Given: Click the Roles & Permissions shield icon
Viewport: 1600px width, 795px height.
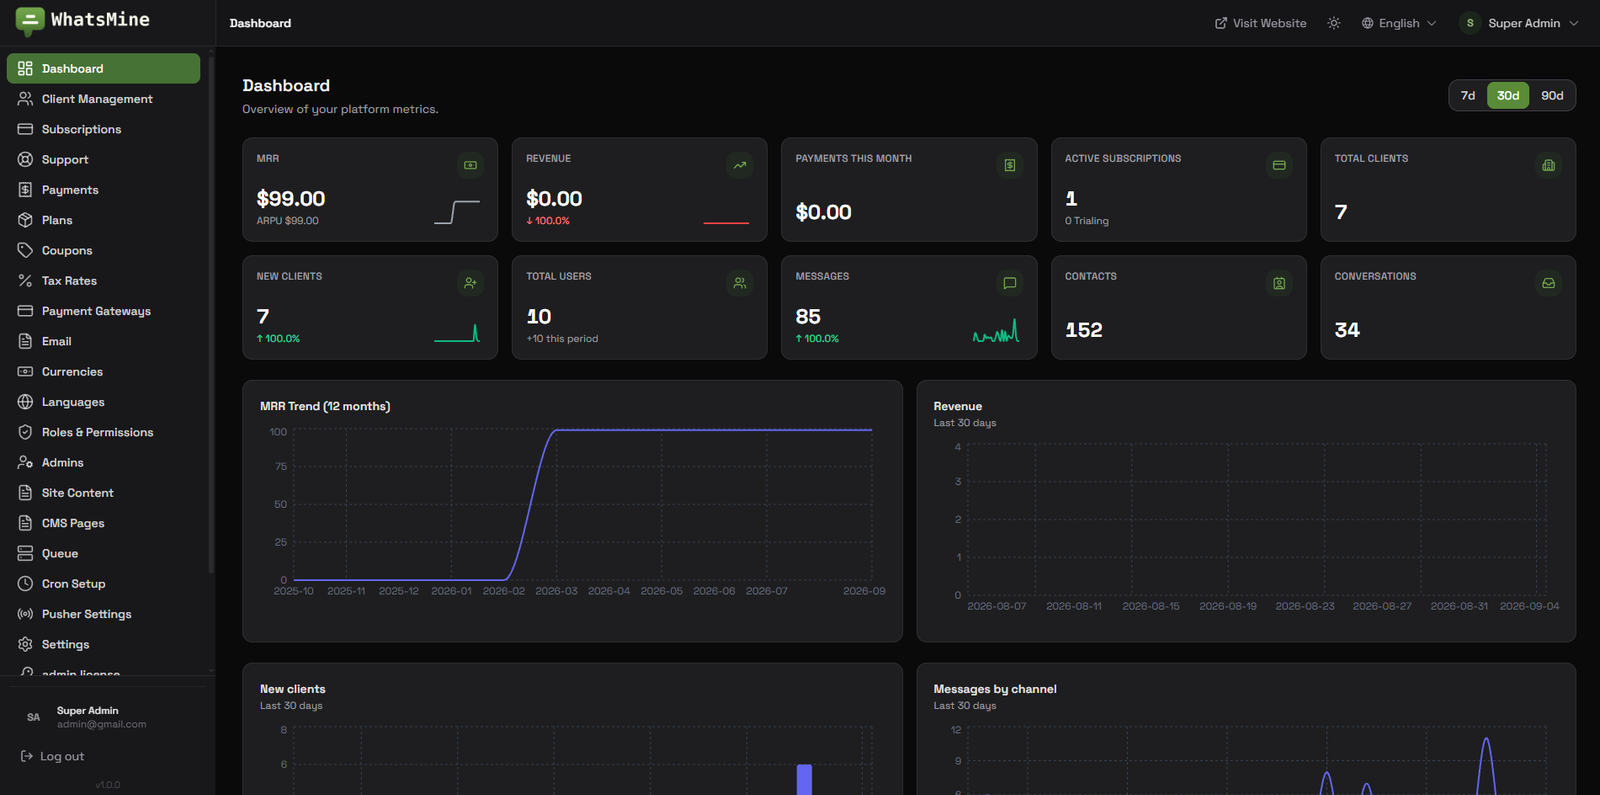Looking at the screenshot, I should point(25,432).
